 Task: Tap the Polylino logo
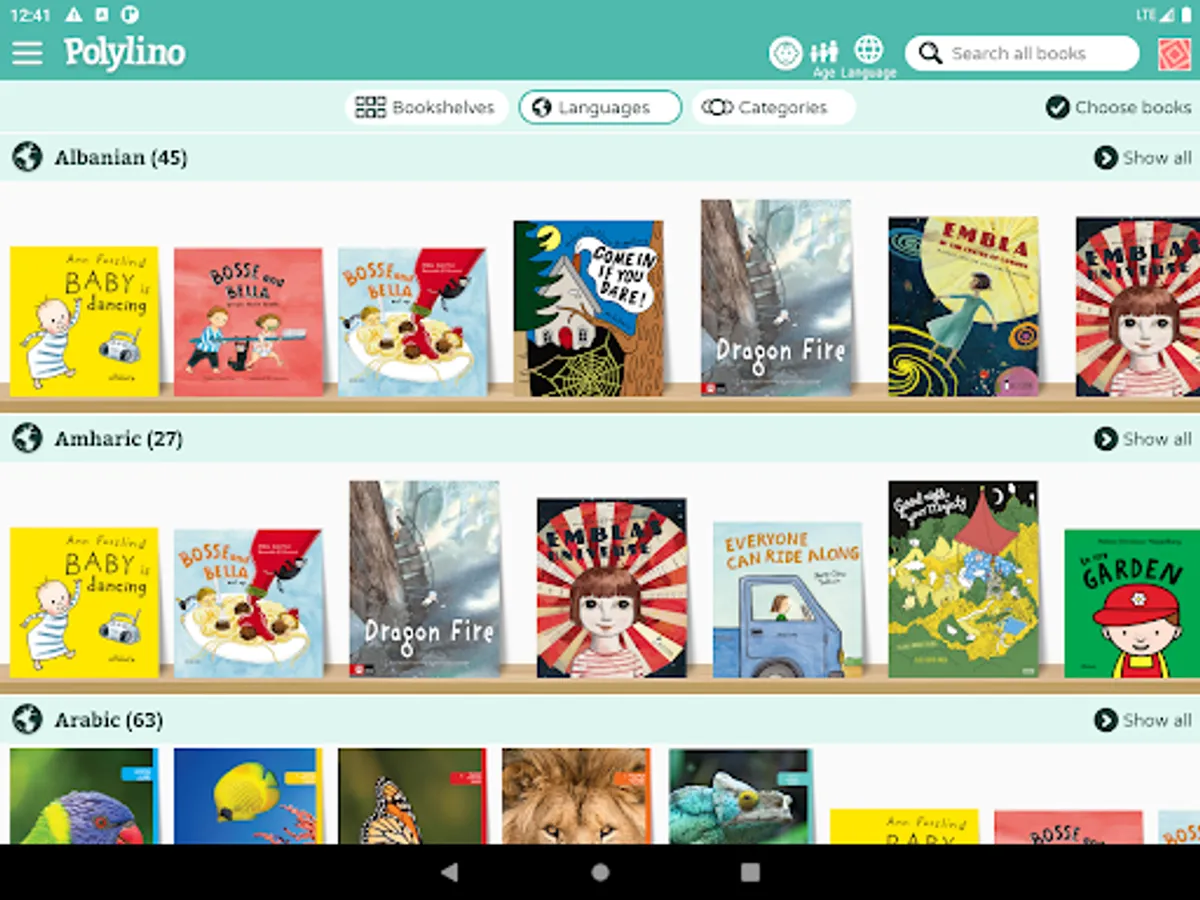click(x=125, y=53)
